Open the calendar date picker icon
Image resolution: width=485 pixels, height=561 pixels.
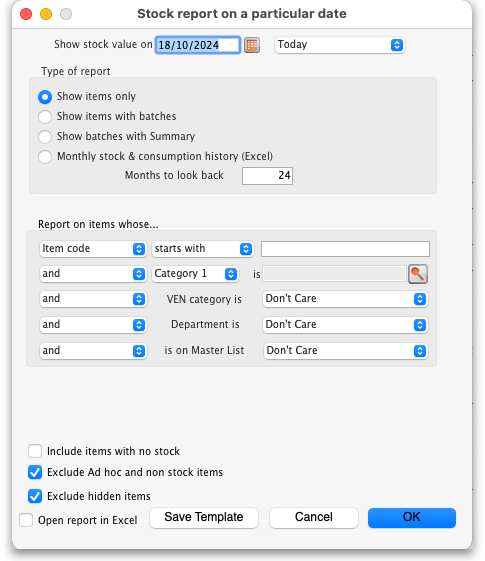coord(252,45)
